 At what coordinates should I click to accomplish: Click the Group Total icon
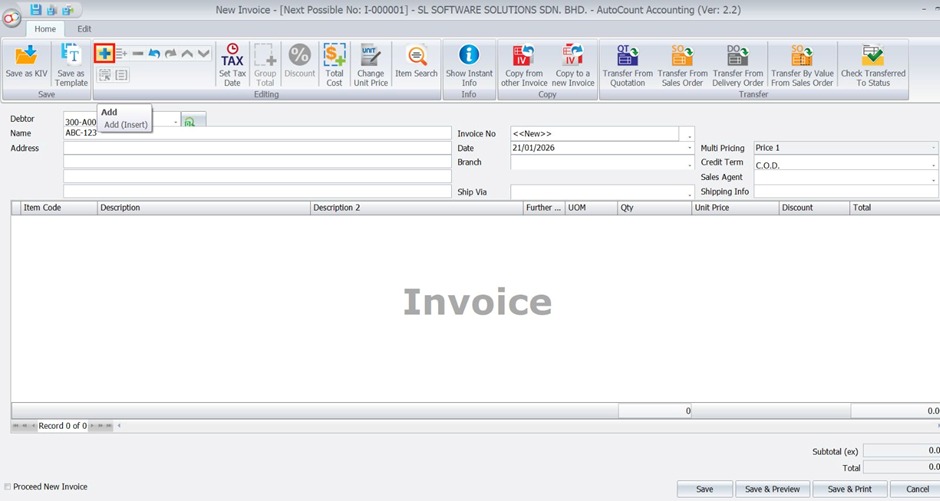click(x=264, y=55)
